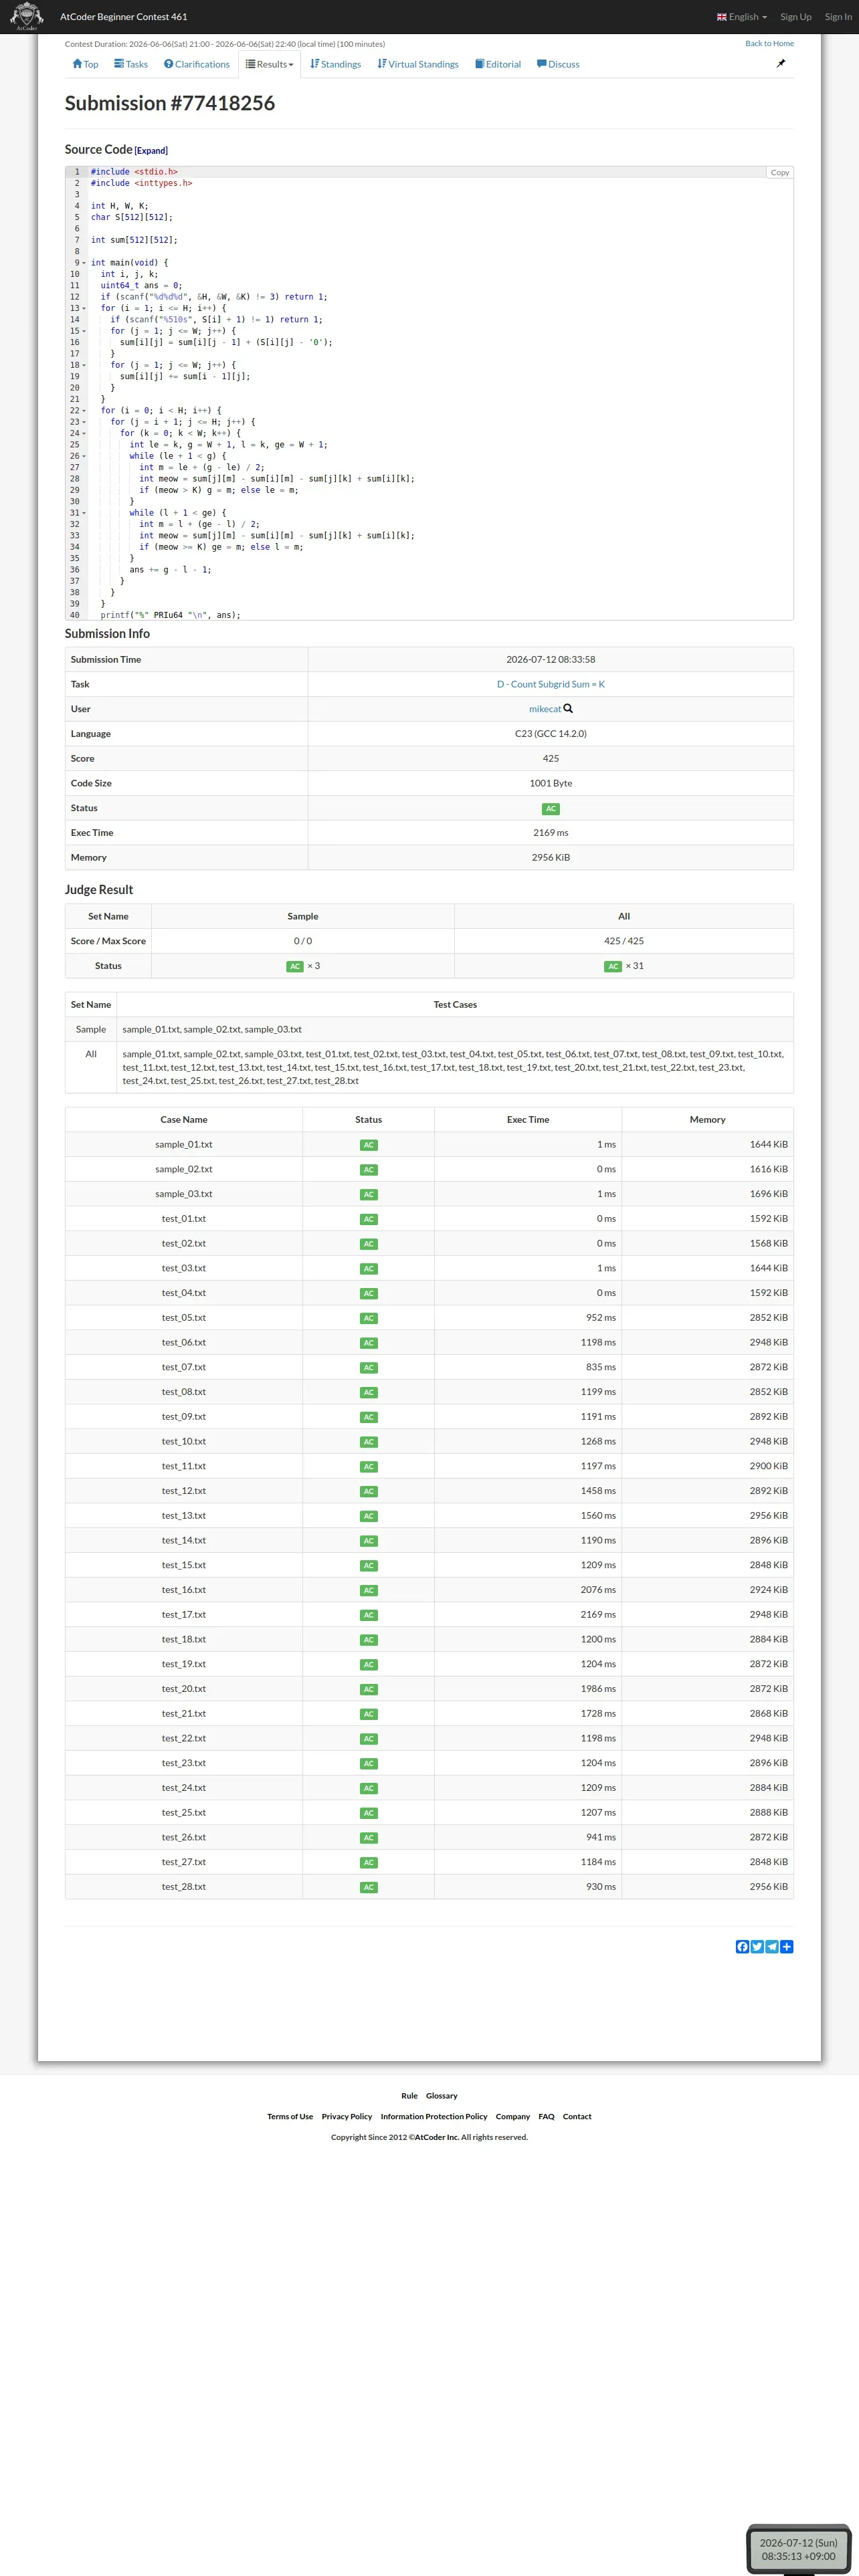Click the Code Size value 1001 Byte
Viewport: 859px width, 2576px height.
(x=551, y=783)
